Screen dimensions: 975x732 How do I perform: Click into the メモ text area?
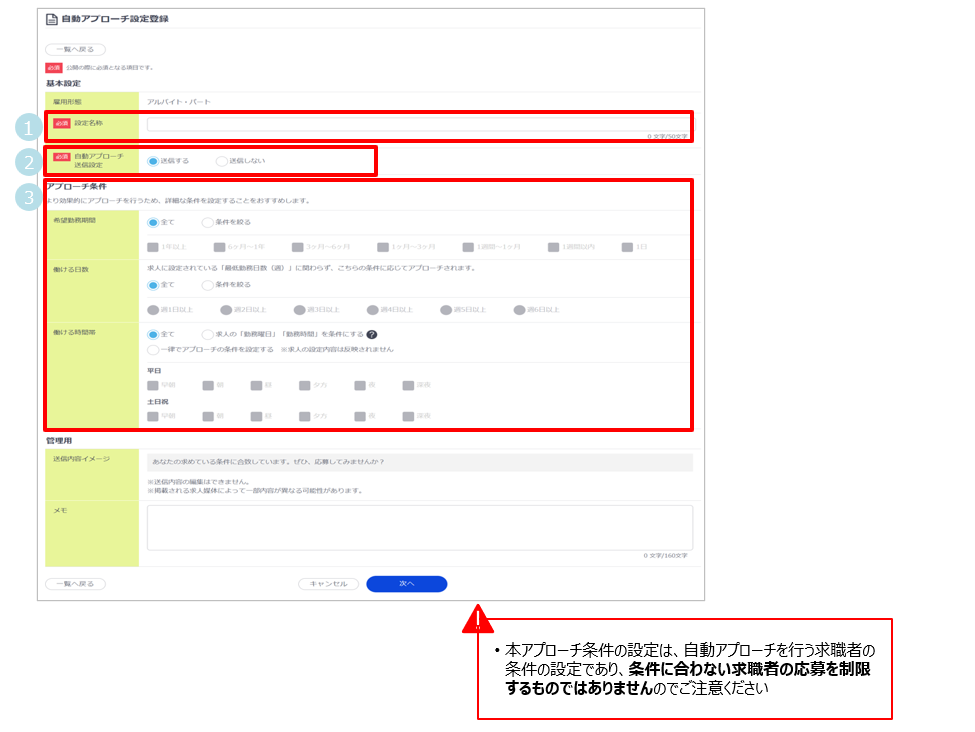[419, 527]
